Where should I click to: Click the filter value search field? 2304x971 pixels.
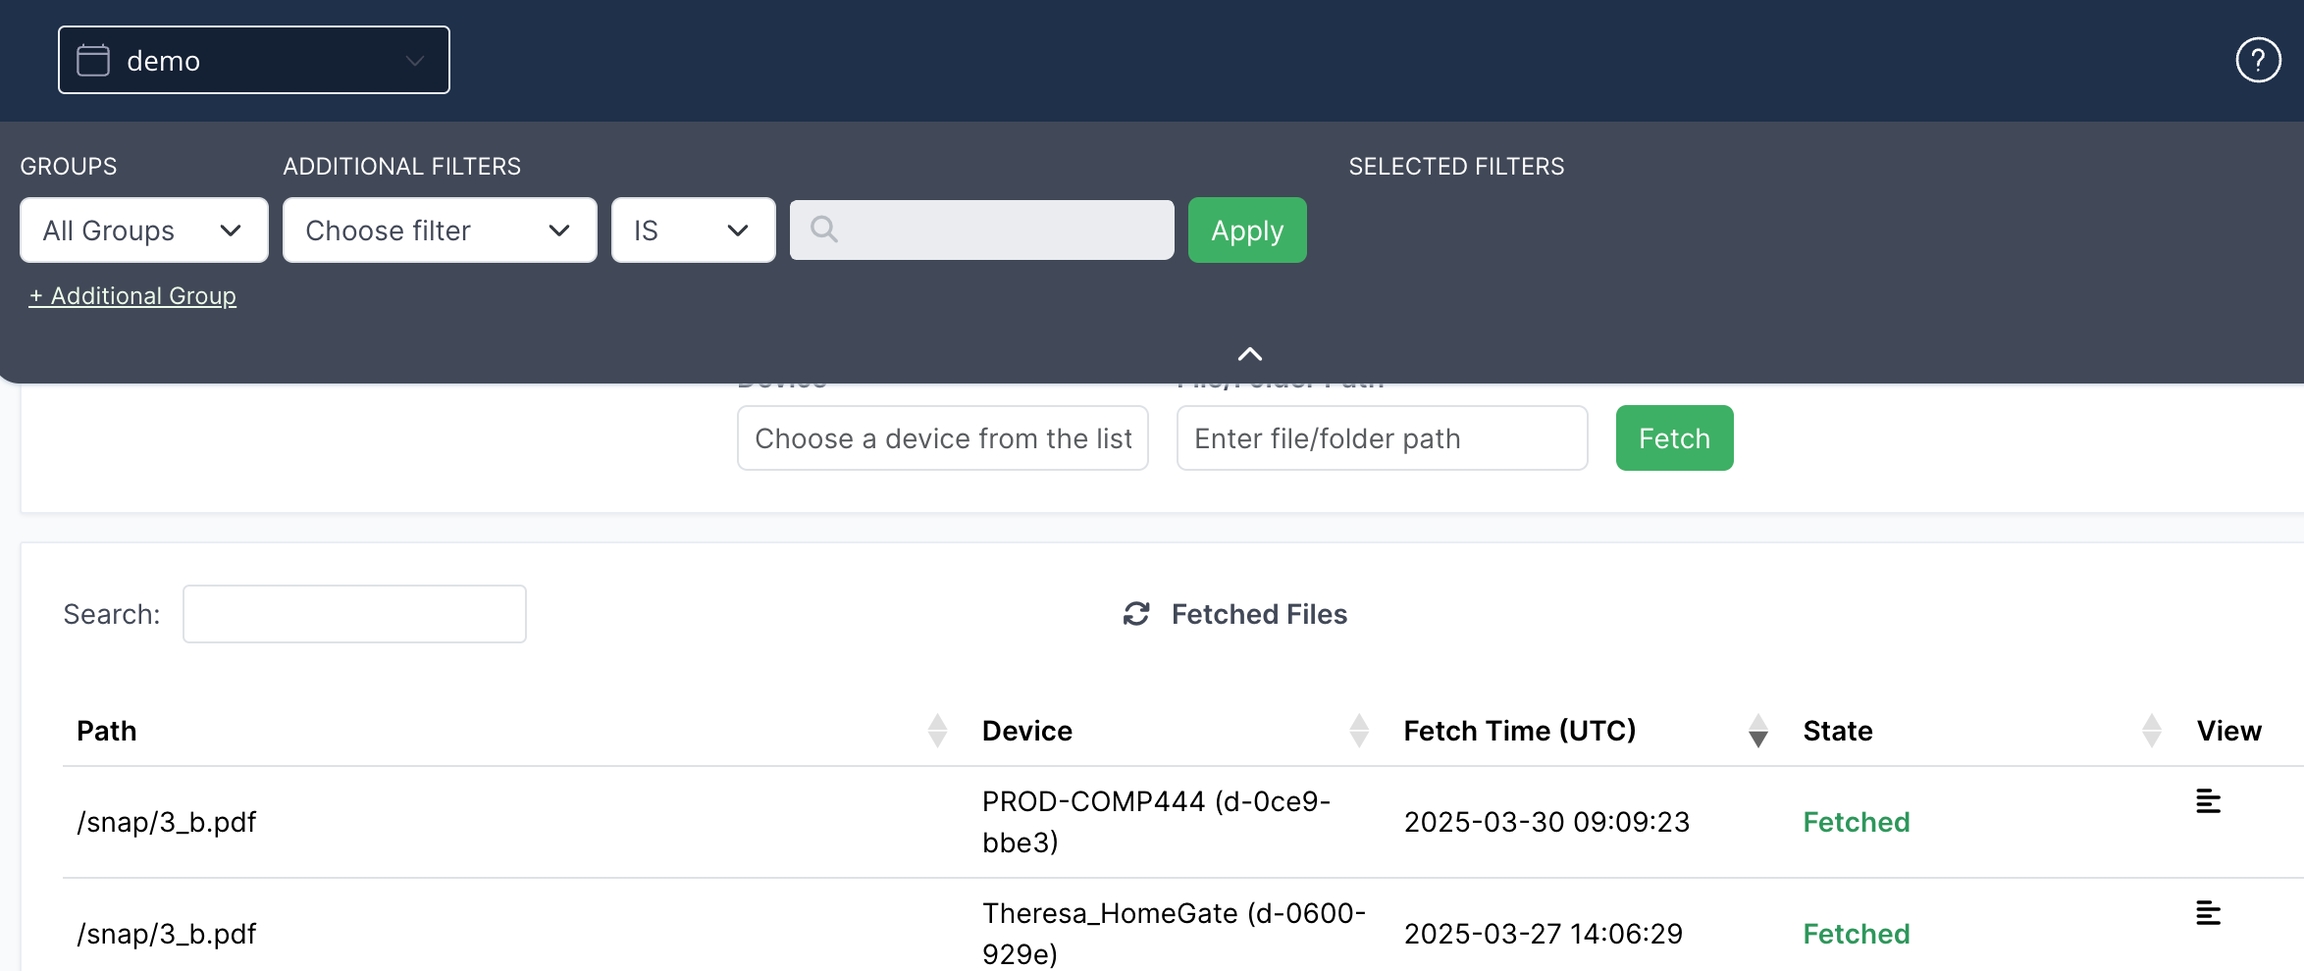(x=982, y=230)
